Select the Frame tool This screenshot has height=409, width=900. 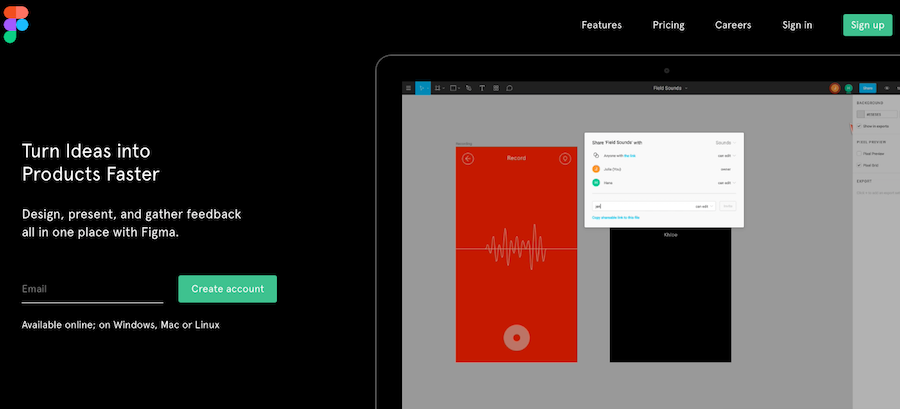pos(437,88)
